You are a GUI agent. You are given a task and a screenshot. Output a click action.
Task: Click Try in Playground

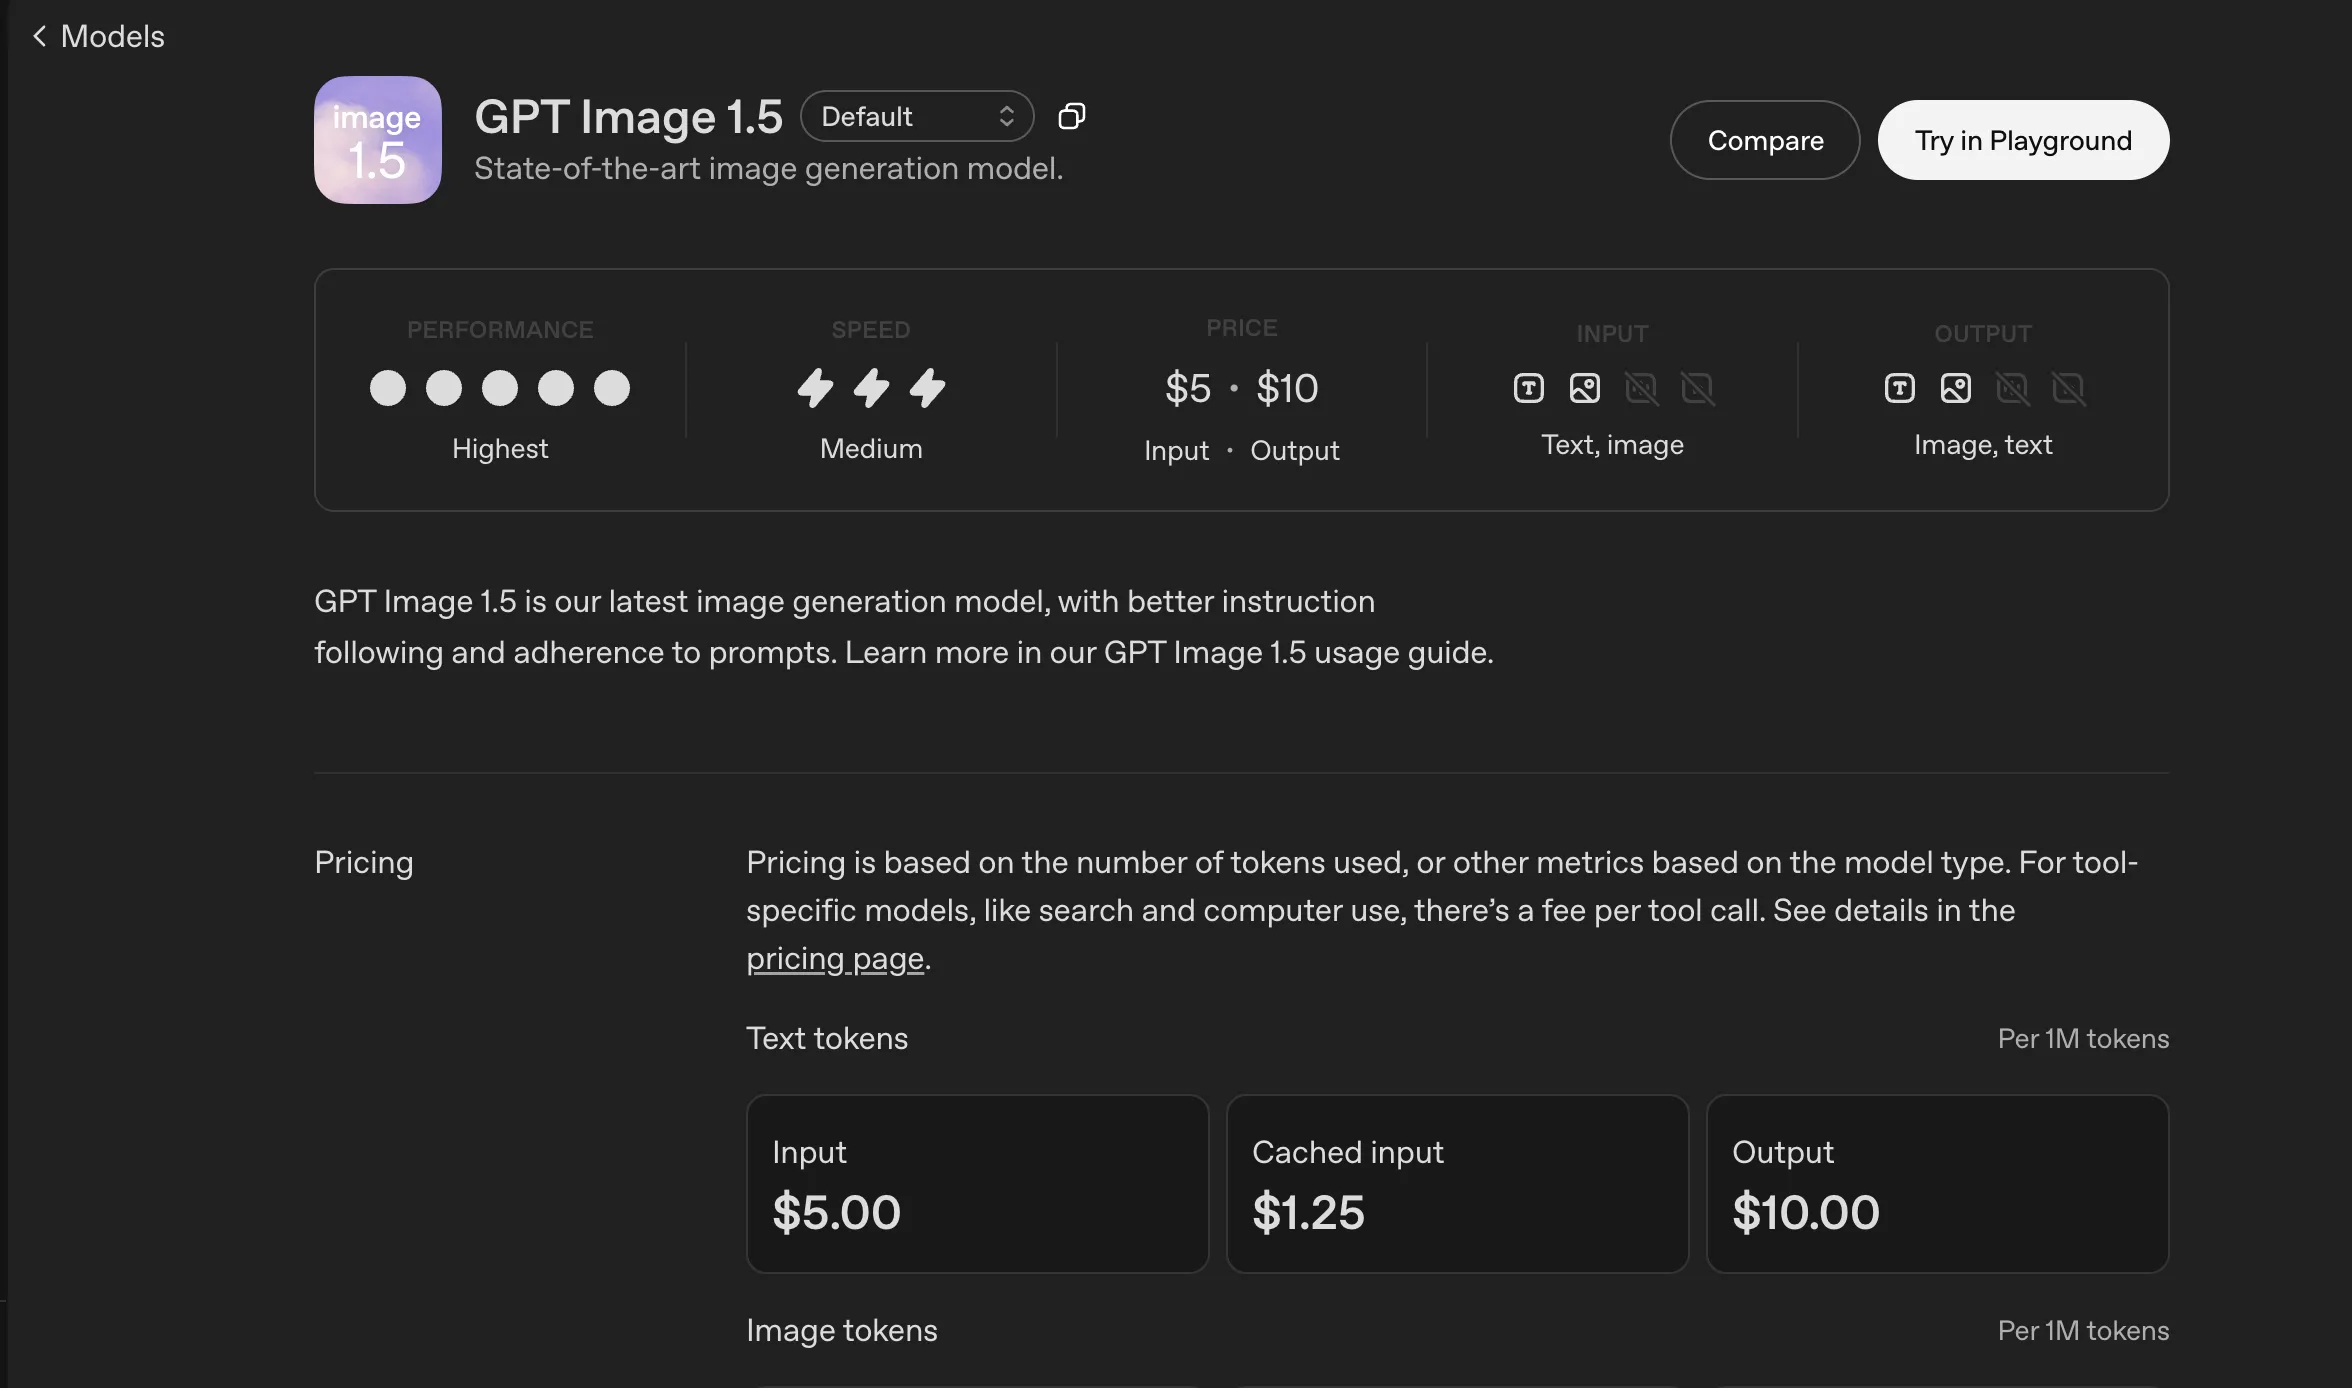coord(2022,140)
